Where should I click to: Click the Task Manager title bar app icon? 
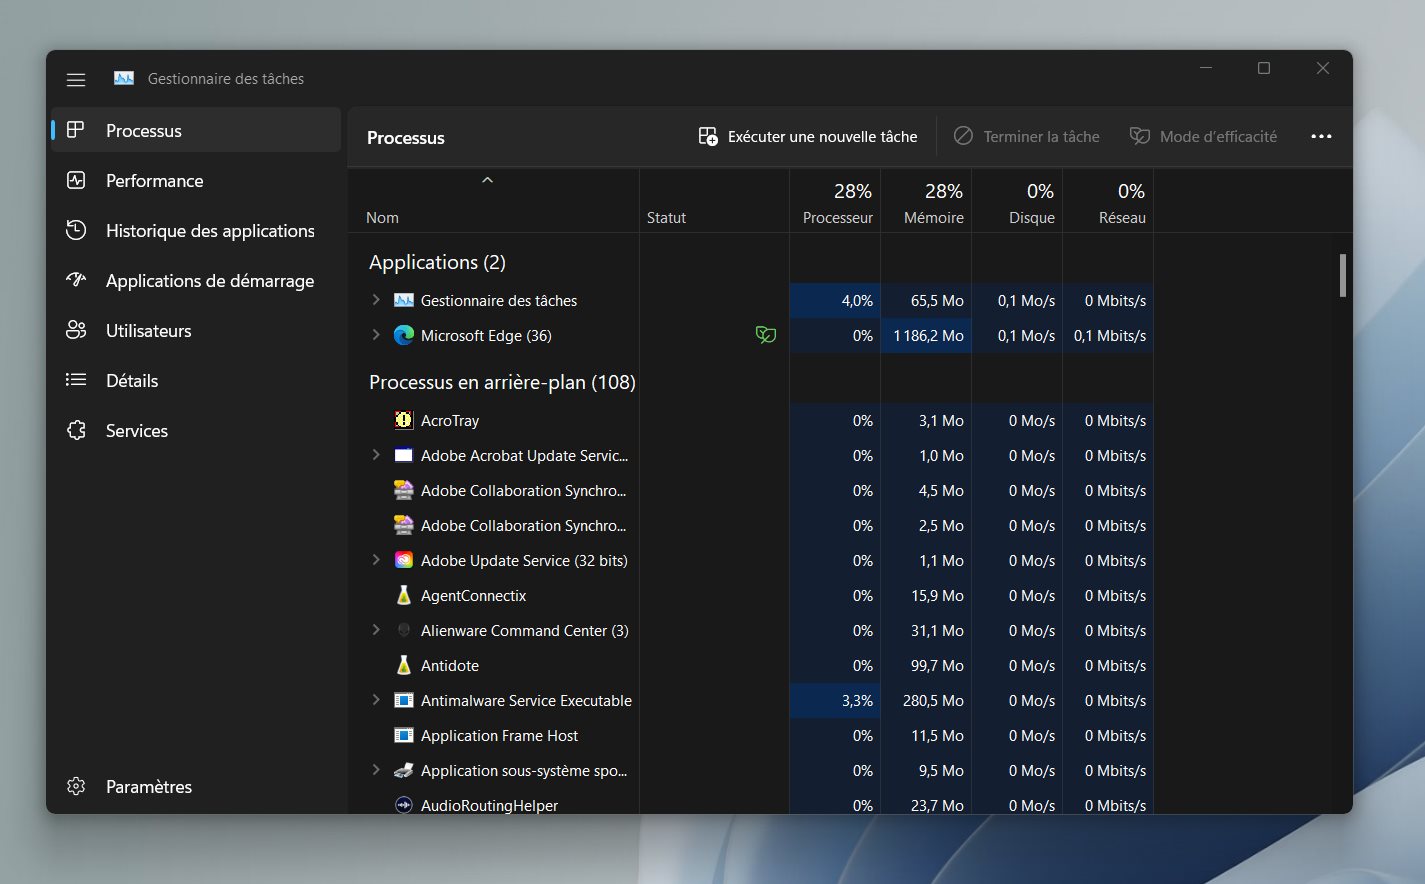click(124, 78)
